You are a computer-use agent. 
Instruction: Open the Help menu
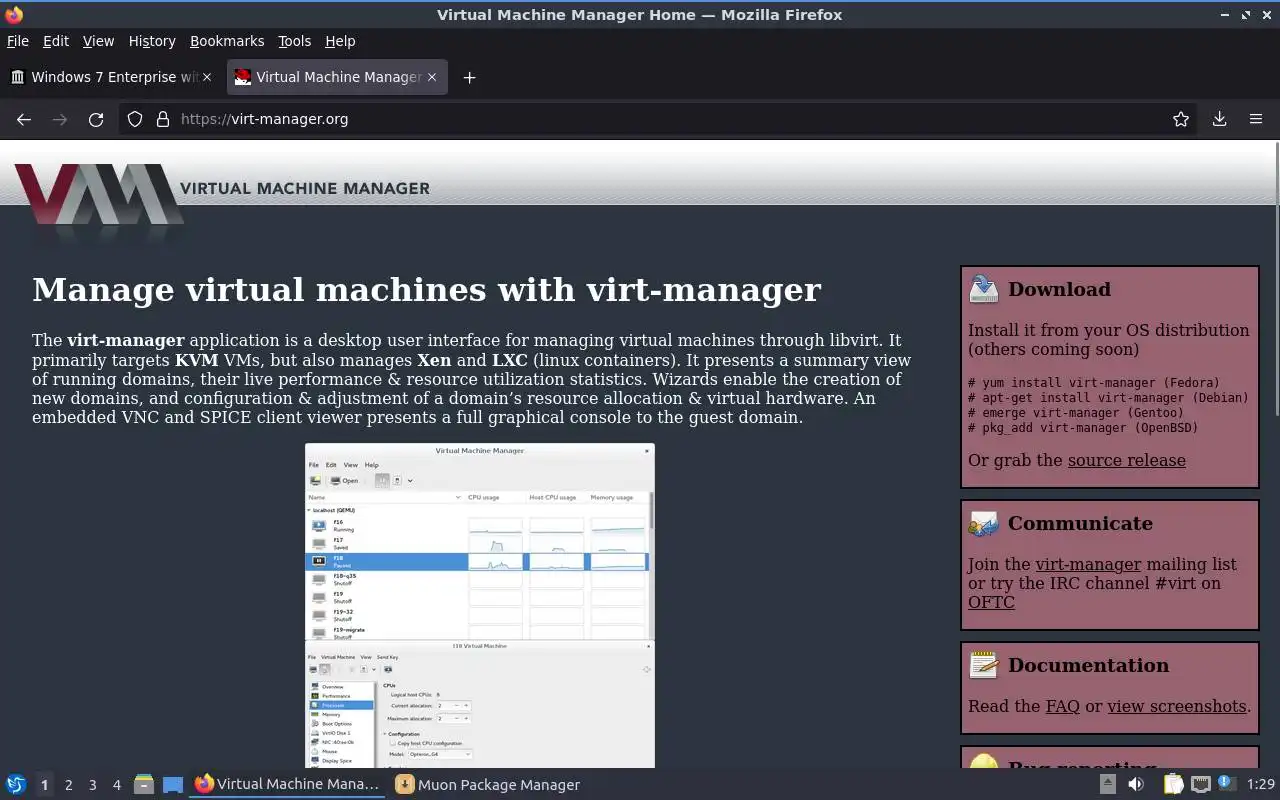pyautogui.click(x=340, y=41)
